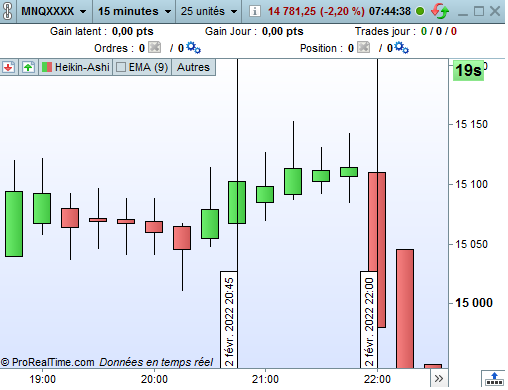The width and height of the screenshot is (508, 390).
Task: Click the red down arrow sell button
Action: [x=9, y=67]
